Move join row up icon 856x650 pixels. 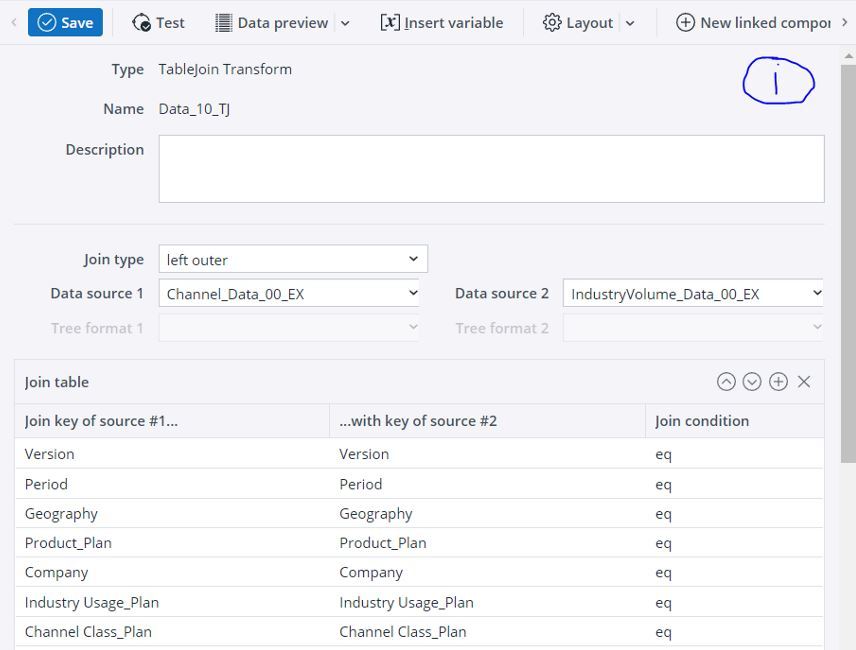[726, 382]
